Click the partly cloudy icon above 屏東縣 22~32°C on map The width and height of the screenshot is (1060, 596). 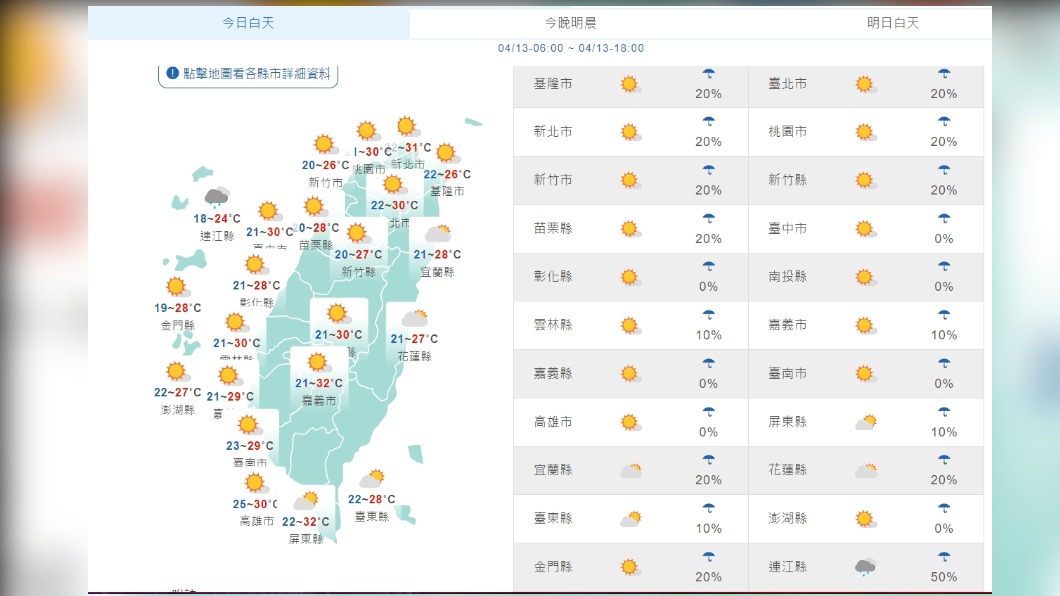306,501
